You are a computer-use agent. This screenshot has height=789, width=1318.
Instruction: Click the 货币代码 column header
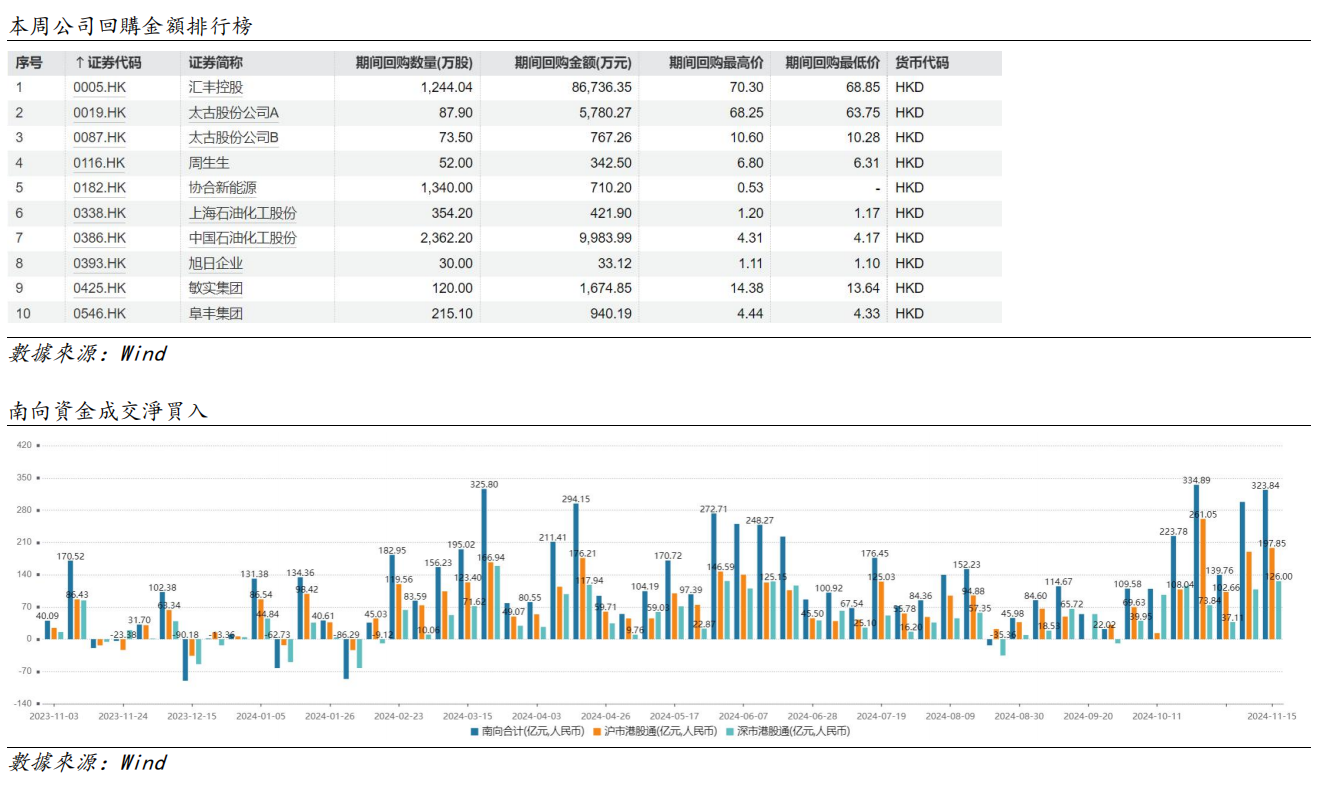(922, 63)
